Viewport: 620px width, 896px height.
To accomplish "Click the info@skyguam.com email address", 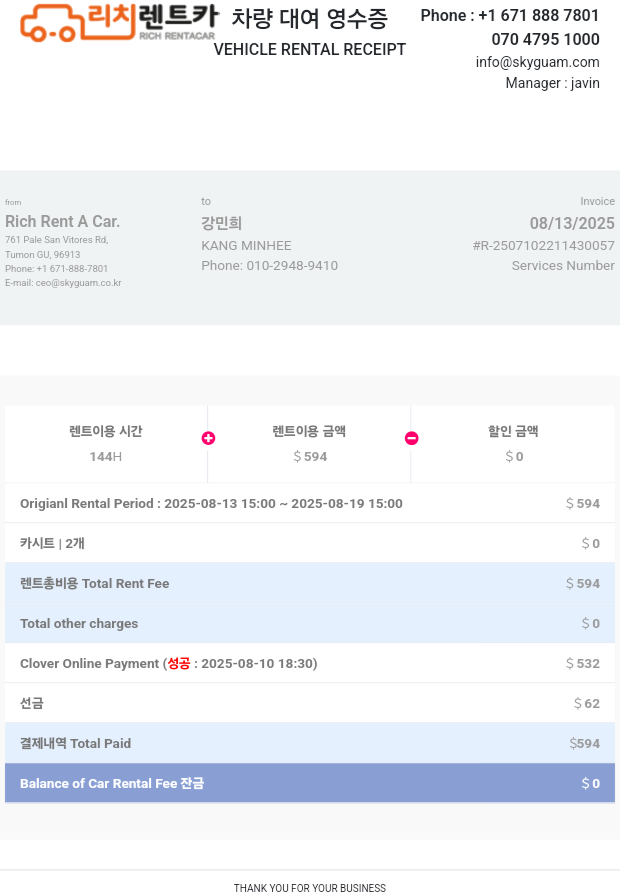I will pyautogui.click(x=537, y=62).
